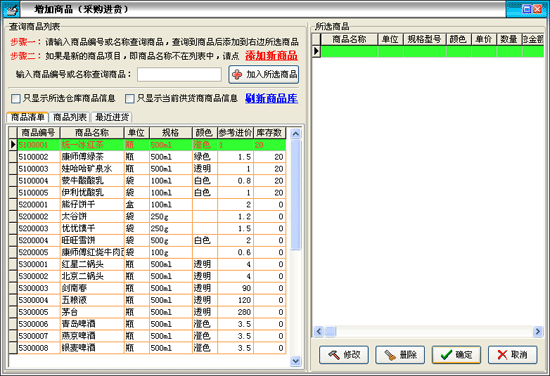Click product list scroll up arrow

click(x=296, y=133)
